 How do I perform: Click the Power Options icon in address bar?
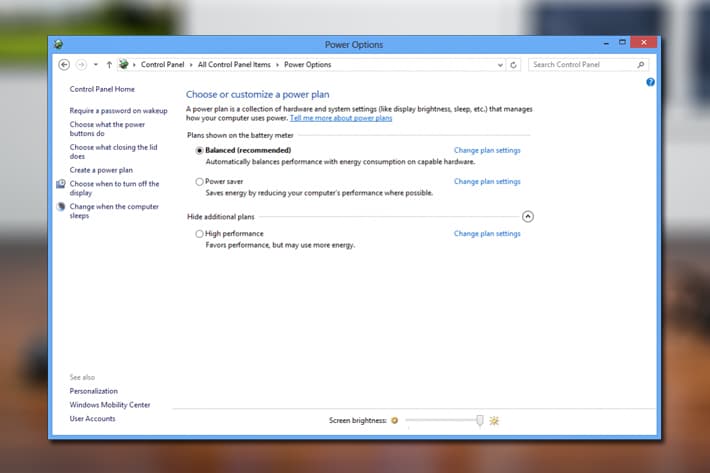(x=123, y=64)
